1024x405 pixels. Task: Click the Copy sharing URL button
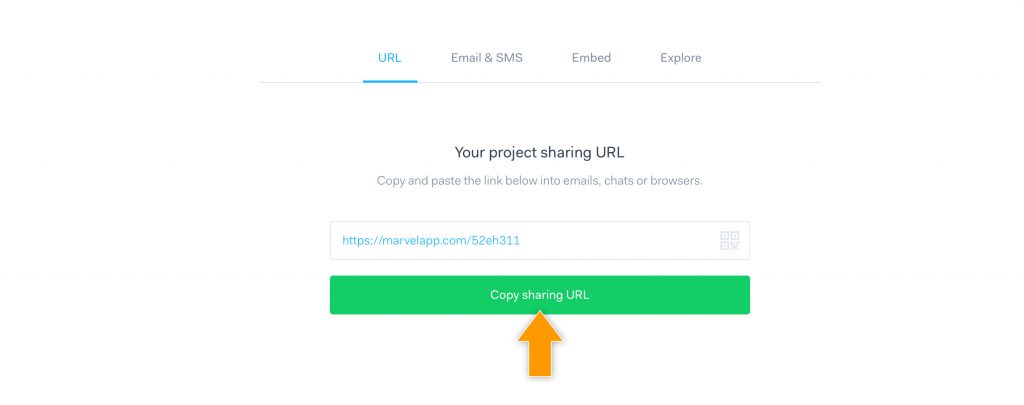[x=539, y=295]
